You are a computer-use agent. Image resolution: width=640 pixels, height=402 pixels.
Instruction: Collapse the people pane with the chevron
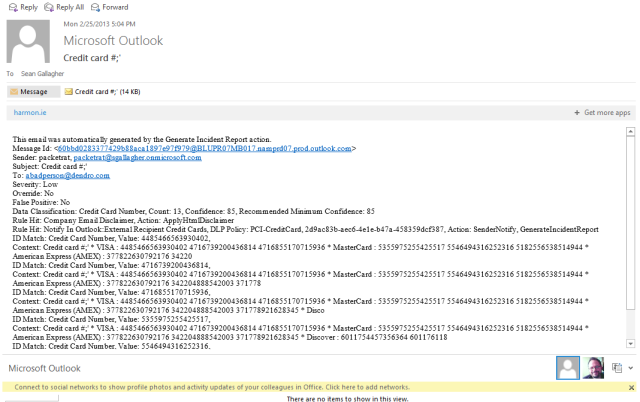point(631,368)
